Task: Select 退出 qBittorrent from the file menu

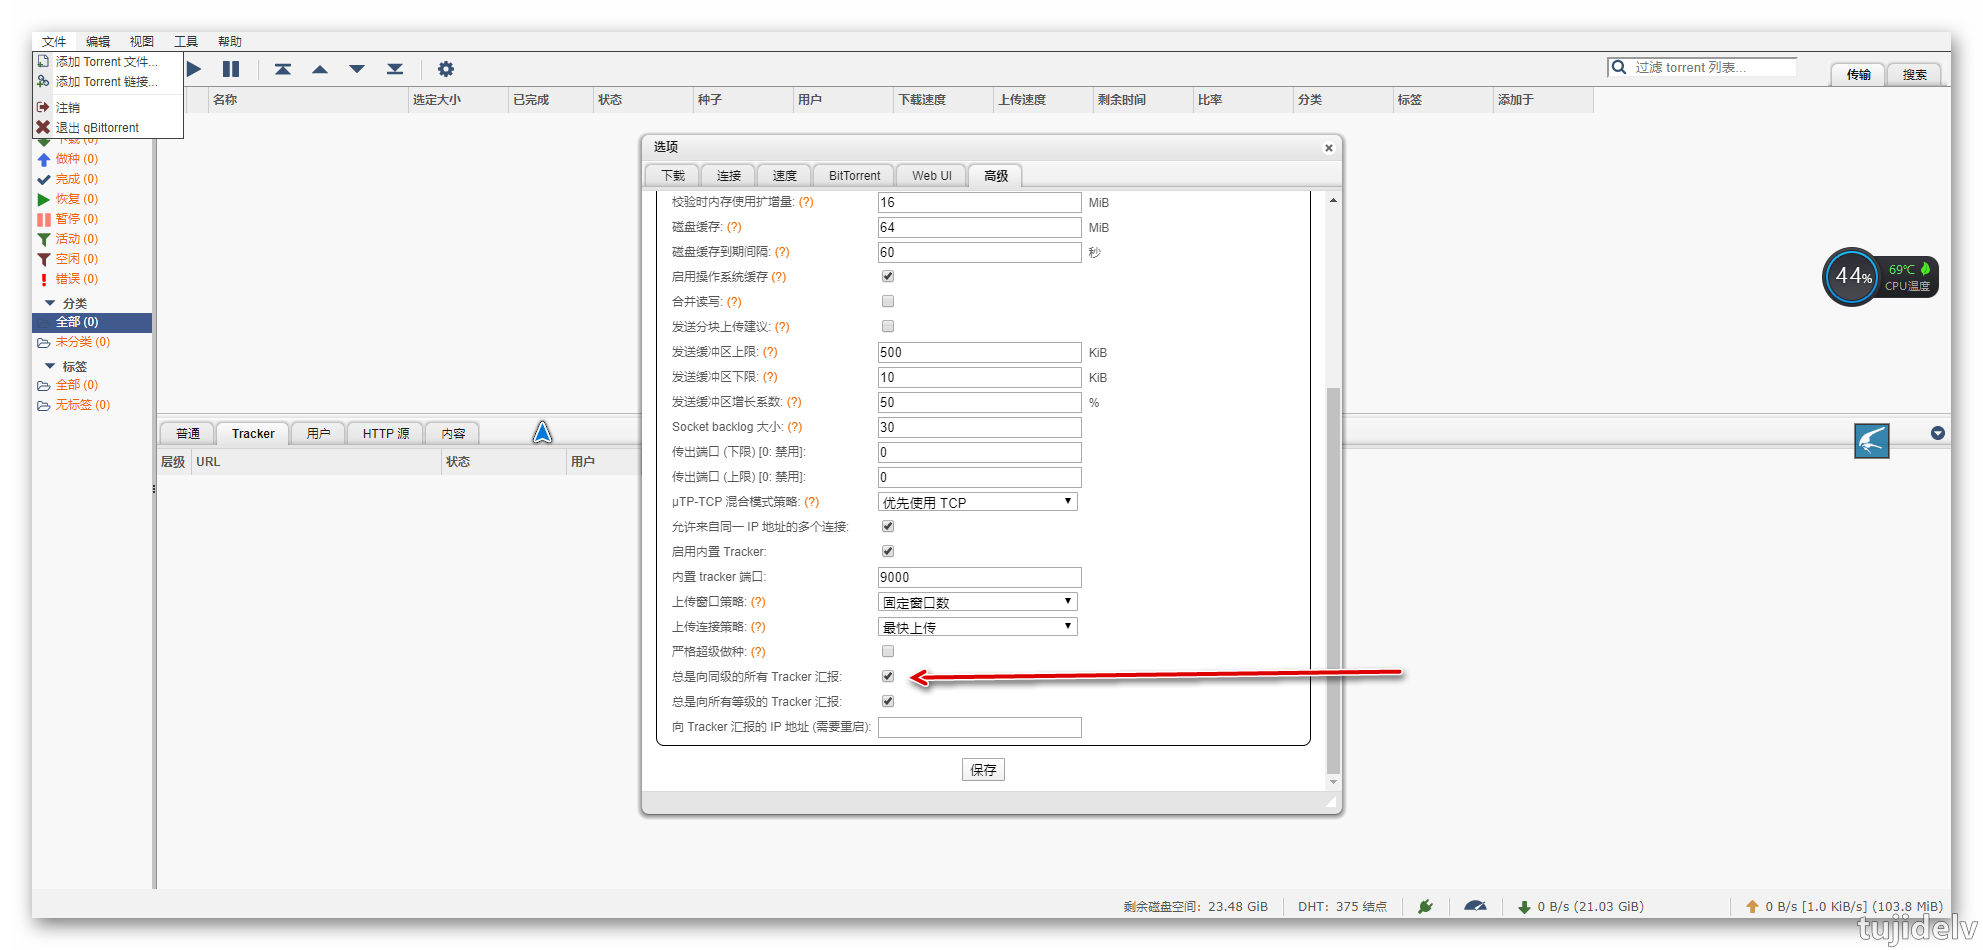Action: coord(97,128)
